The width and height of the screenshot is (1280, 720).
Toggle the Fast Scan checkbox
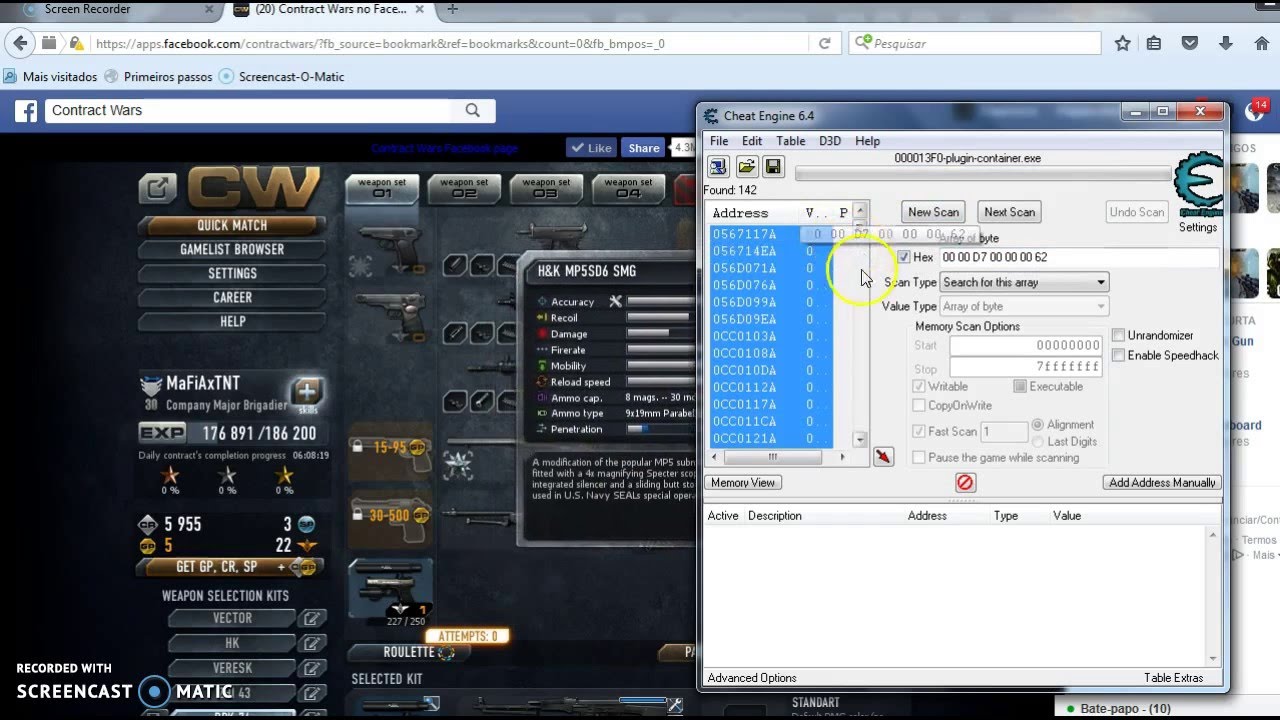(919, 431)
